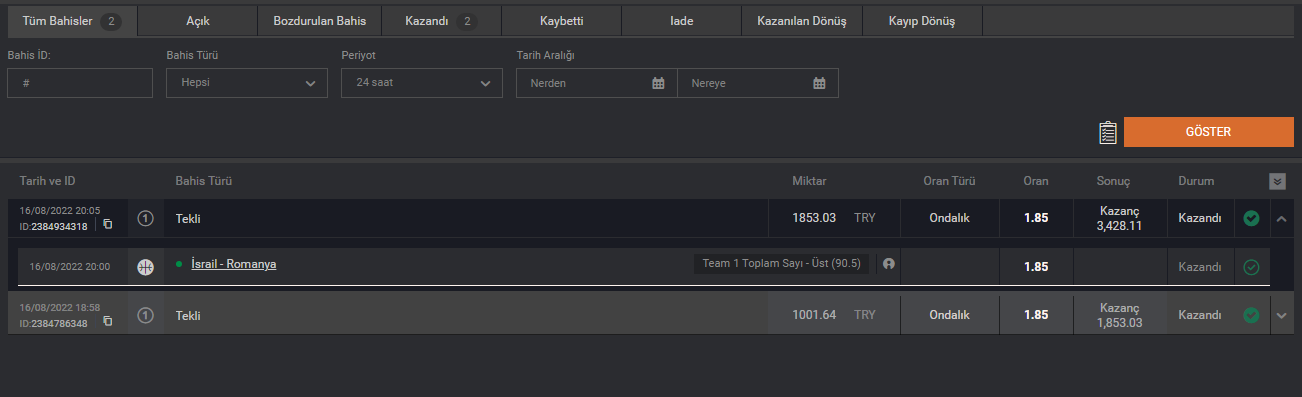The height and width of the screenshot is (397, 1302).
Task: Click outlined checkmark on İsrail - Romanya row
Action: click(x=1251, y=267)
